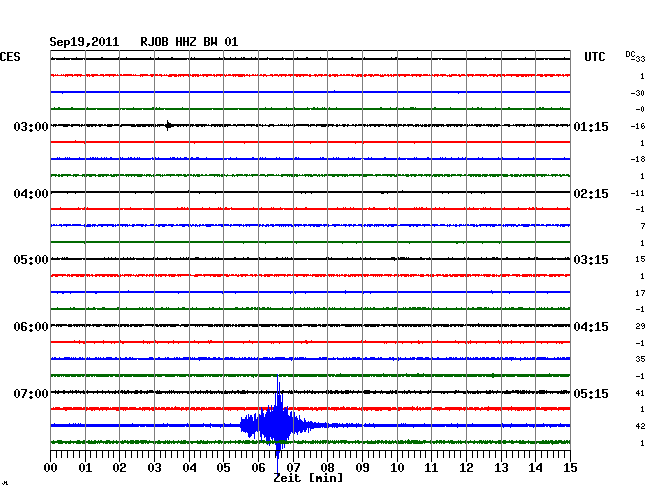Click the "03" minute axis label
The height and width of the screenshot is (494, 650).
click(x=154, y=468)
